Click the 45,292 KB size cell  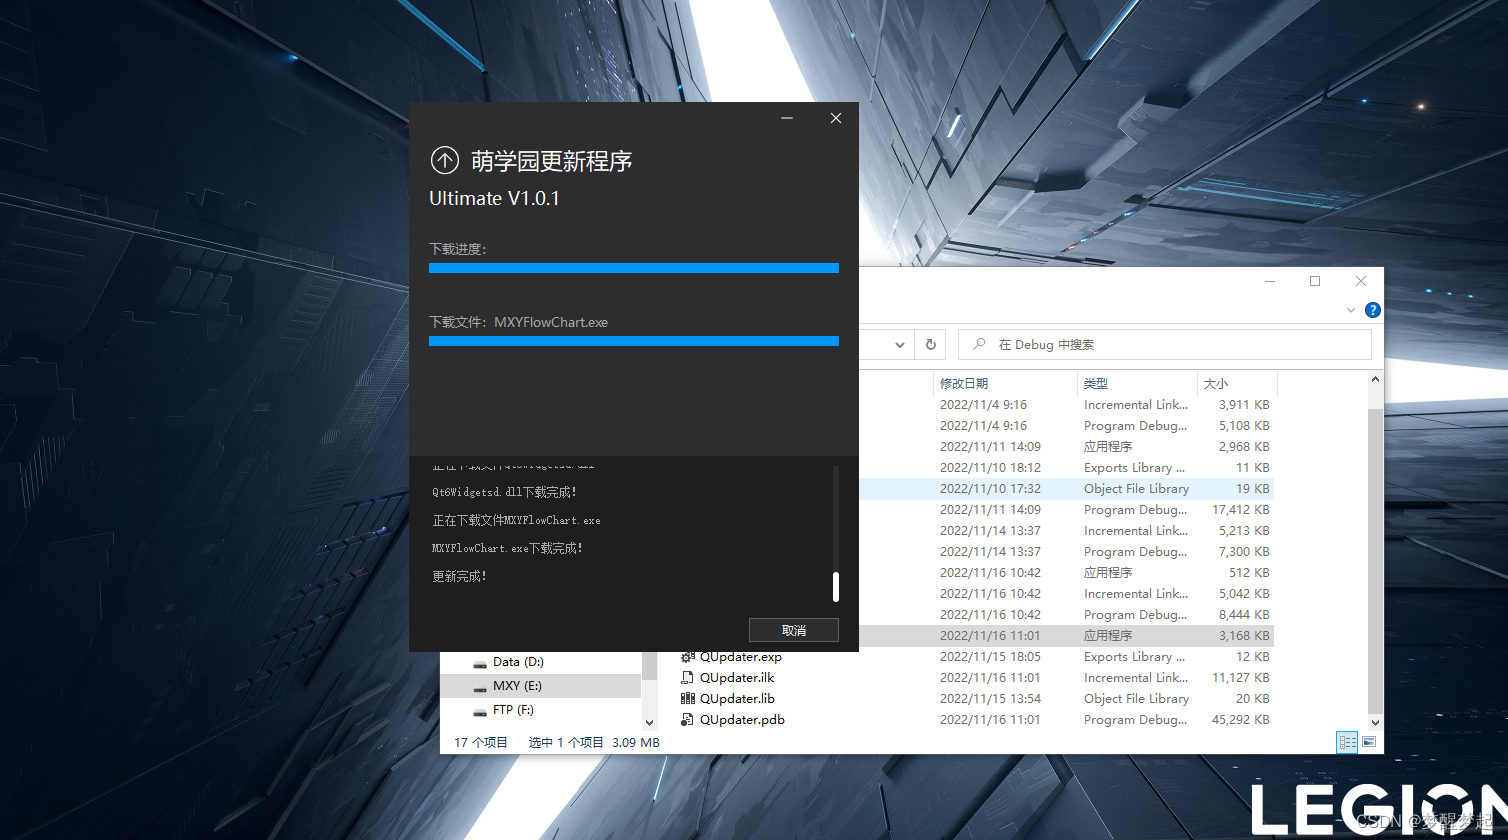(x=1241, y=720)
